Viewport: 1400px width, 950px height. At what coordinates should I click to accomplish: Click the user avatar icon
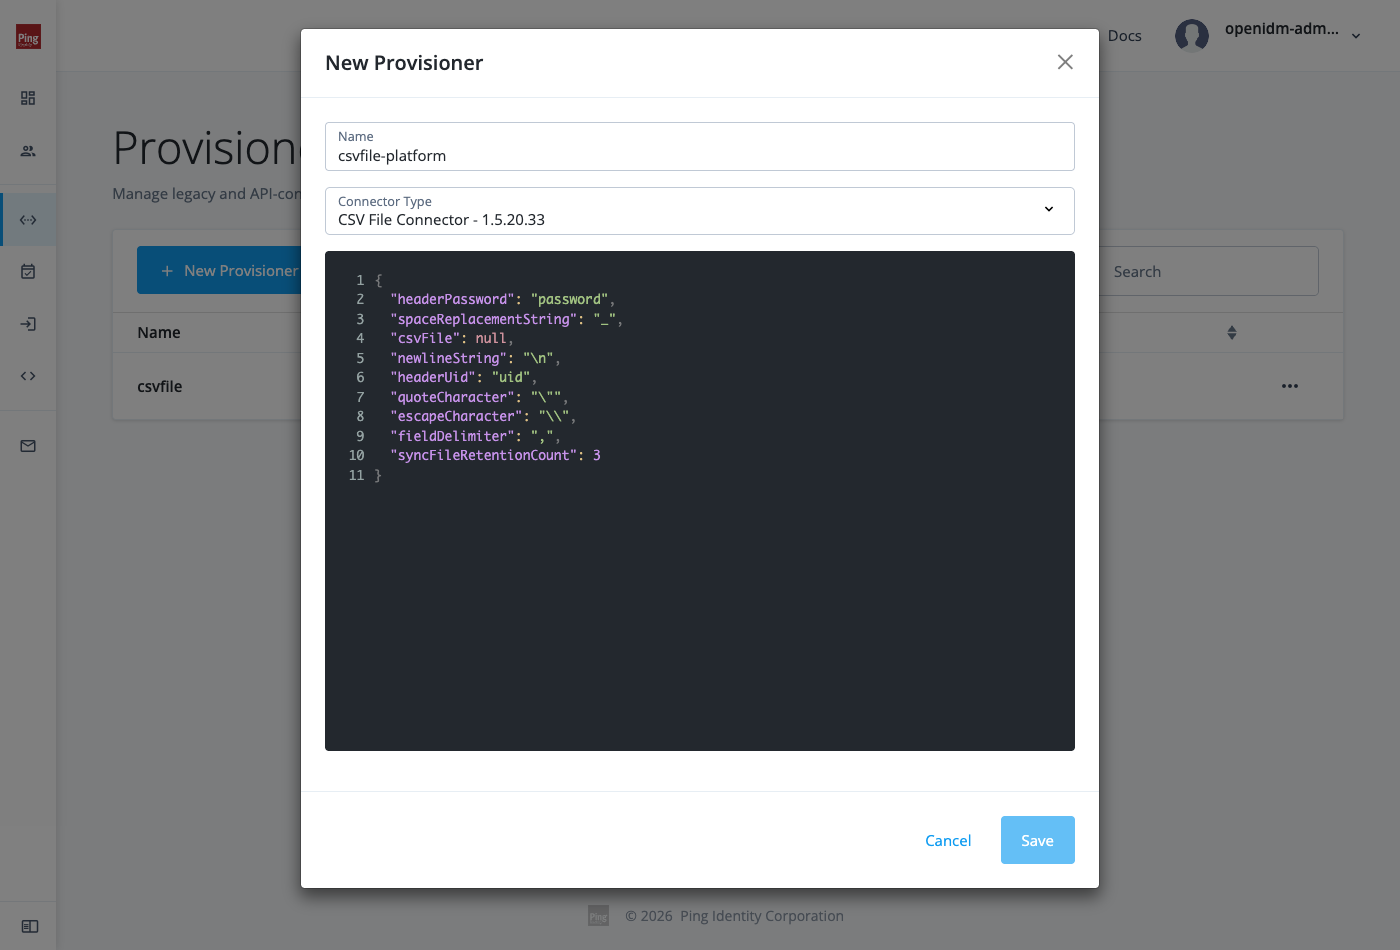[1191, 35]
